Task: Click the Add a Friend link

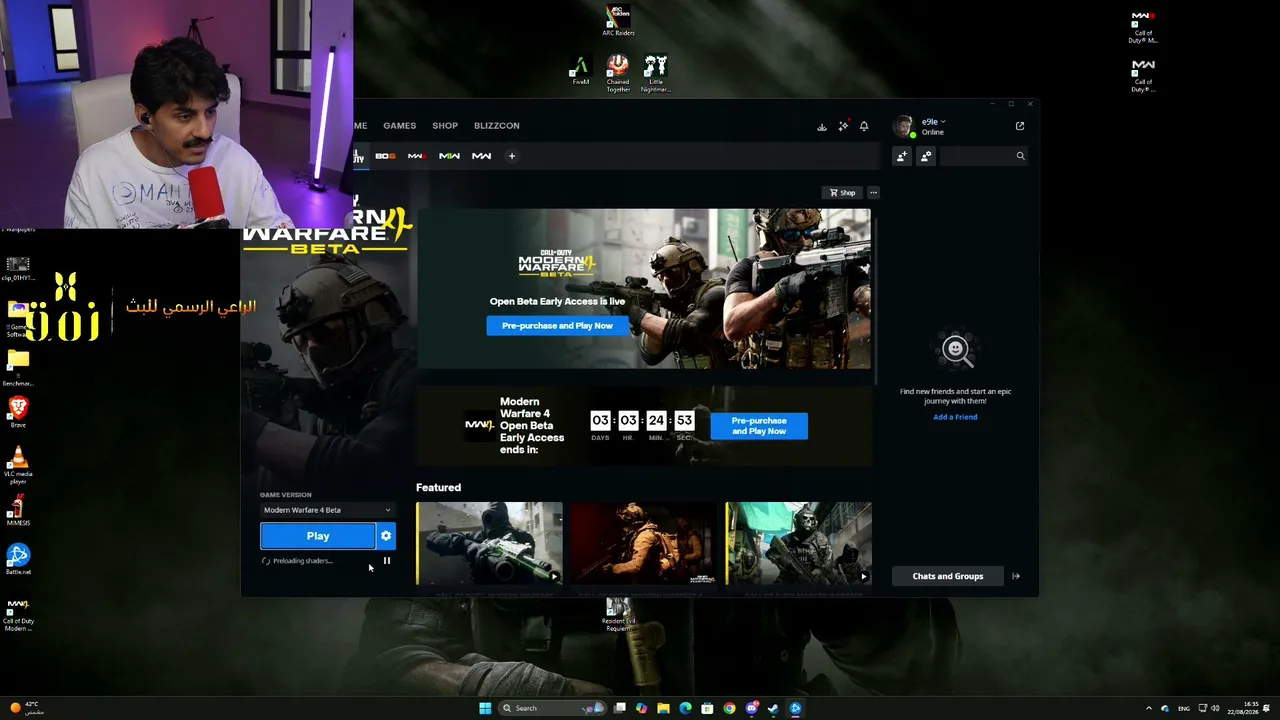Action: [x=955, y=417]
